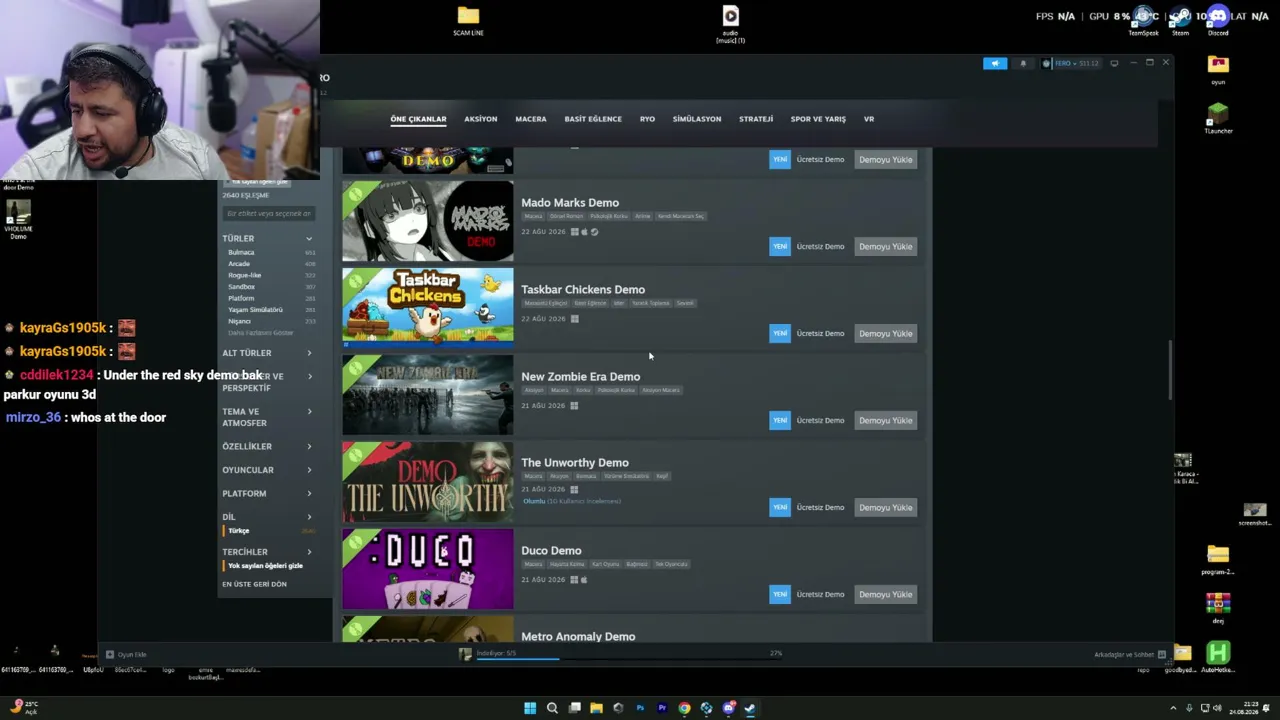Toggle Yok sayılan öğeleri gizle preference
Screen dimensions: 1280x720
[x=265, y=566]
